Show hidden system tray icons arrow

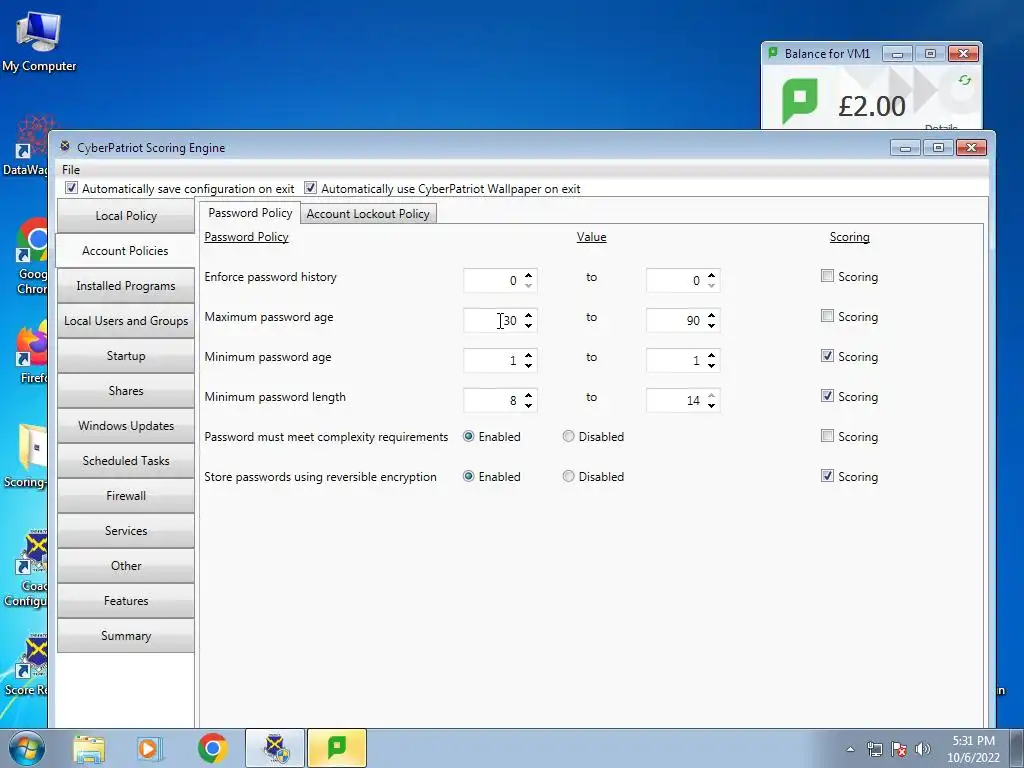[x=850, y=749]
